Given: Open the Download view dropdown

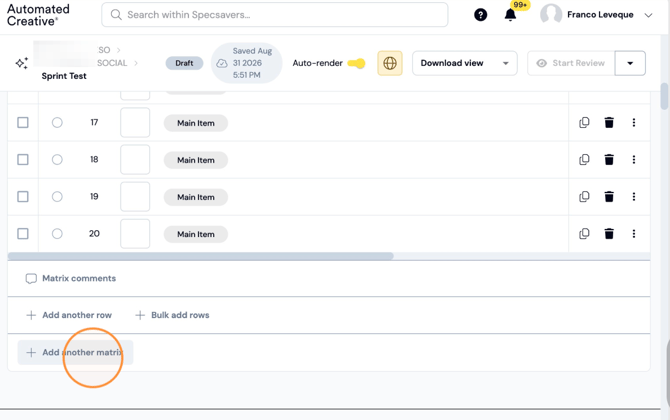Looking at the screenshot, I should coord(464,63).
